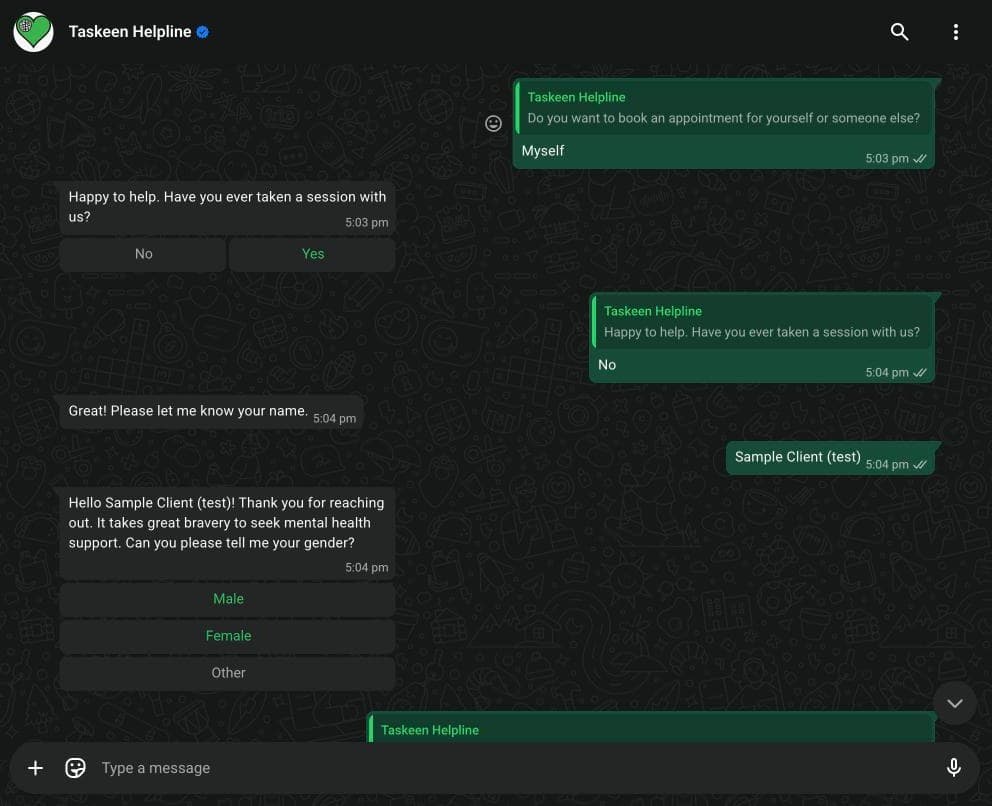Screen dimensions: 992x806
Task: Open Taskeen Helpline contact name in header
Action: click(130, 32)
